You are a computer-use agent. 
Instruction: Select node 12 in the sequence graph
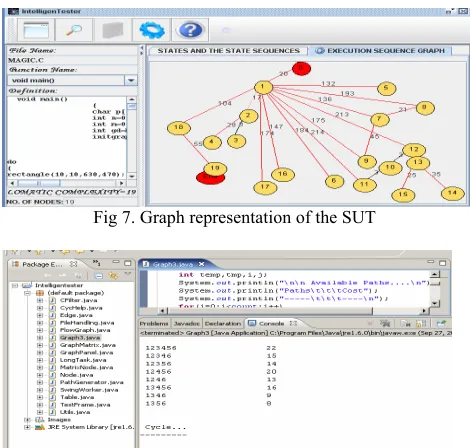[x=414, y=150]
